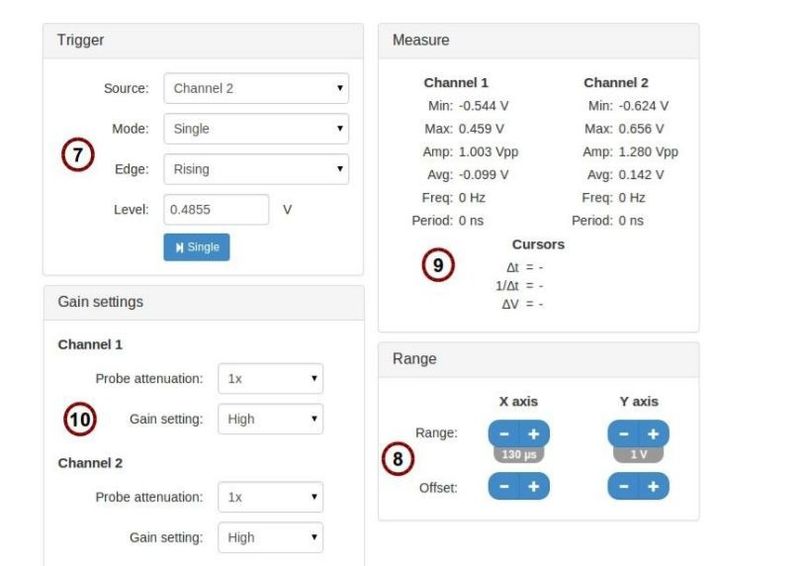Screen dimensions: 800x566
Task: Click the Trigger panel header
Action: [203, 41]
